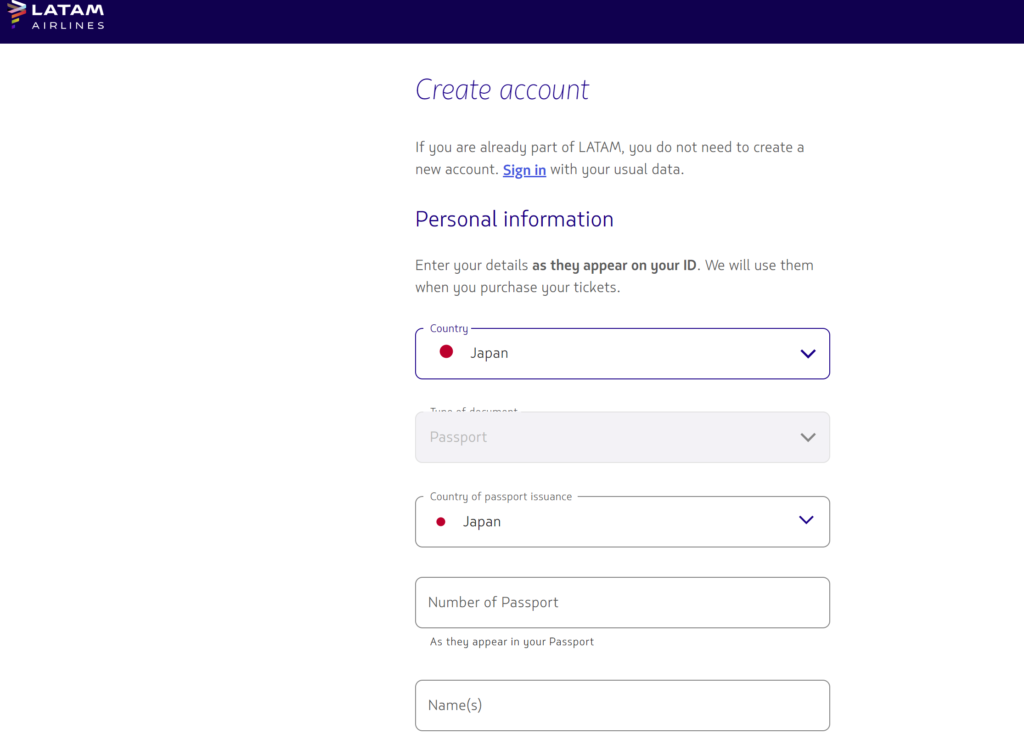Open Country of passport issuance combo box
The height and width of the screenshot is (739, 1024).
click(622, 522)
